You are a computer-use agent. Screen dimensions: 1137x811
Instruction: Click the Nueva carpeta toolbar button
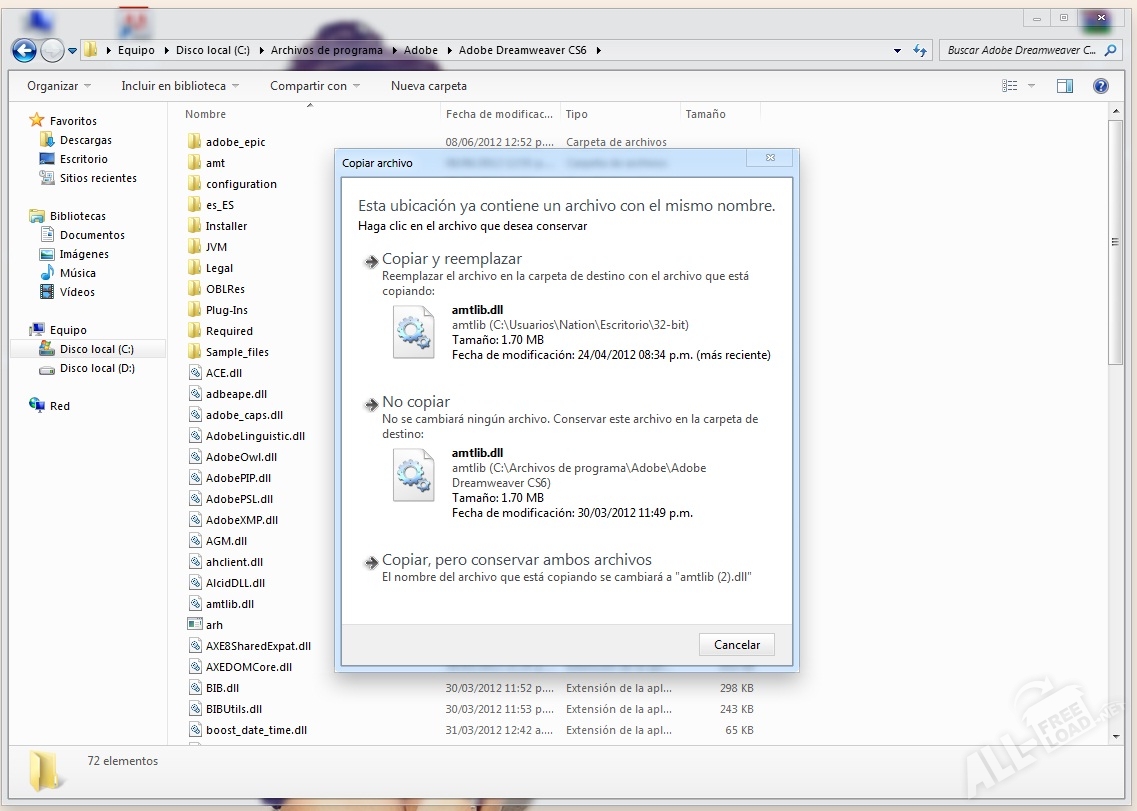(428, 86)
